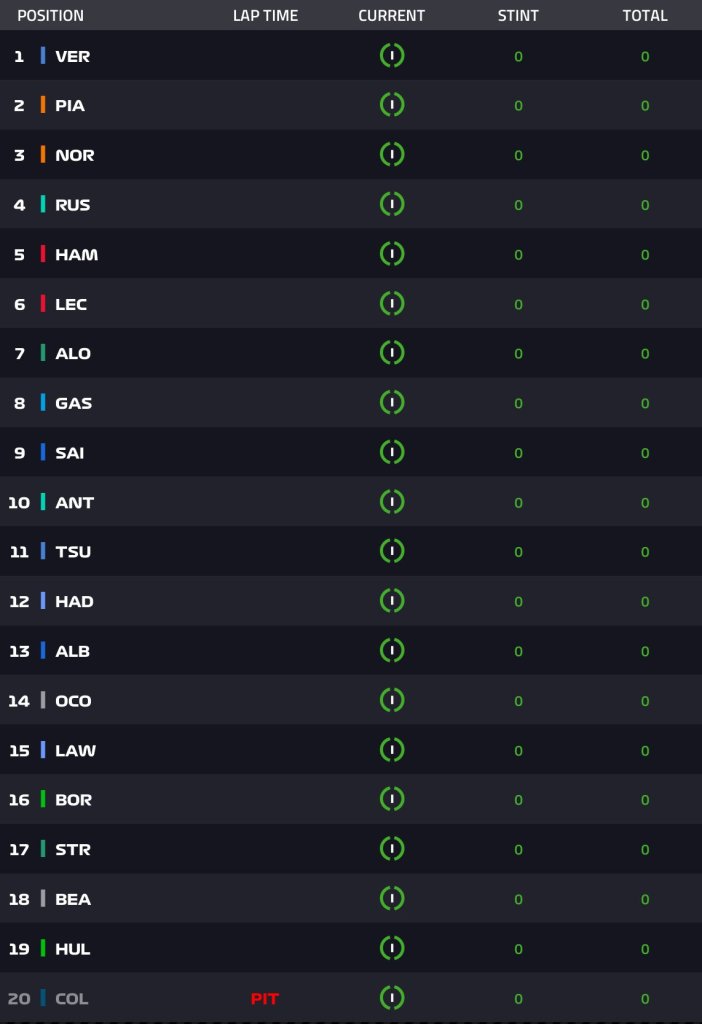The width and height of the screenshot is (702, 1024).
Task: Click COL's current tyre icon
Action: click(x=392, y=997)
